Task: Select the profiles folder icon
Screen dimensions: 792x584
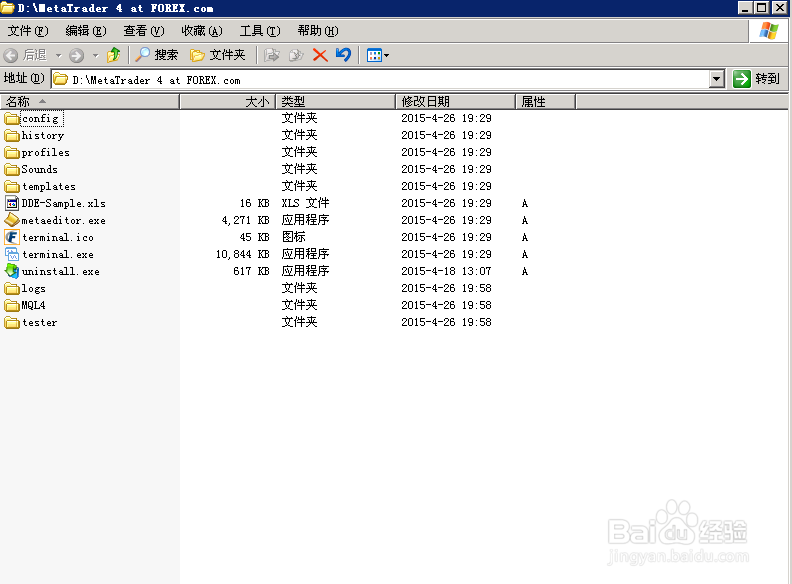Action: 12,153
